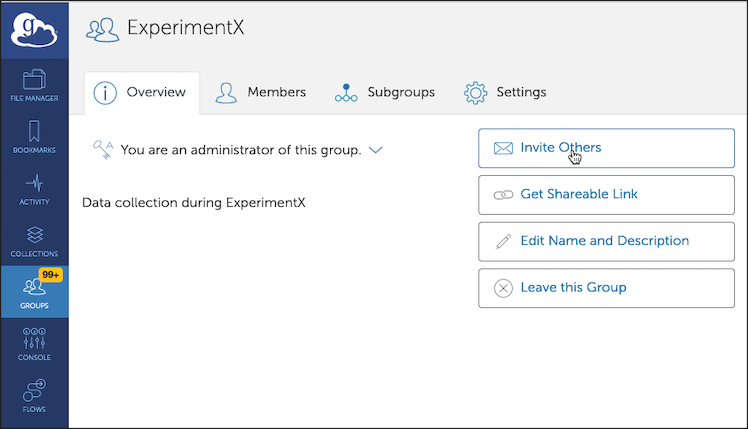Open Flows from the sidebar
Viewport: 748px width, 429px height.
(x=34, y=395)
